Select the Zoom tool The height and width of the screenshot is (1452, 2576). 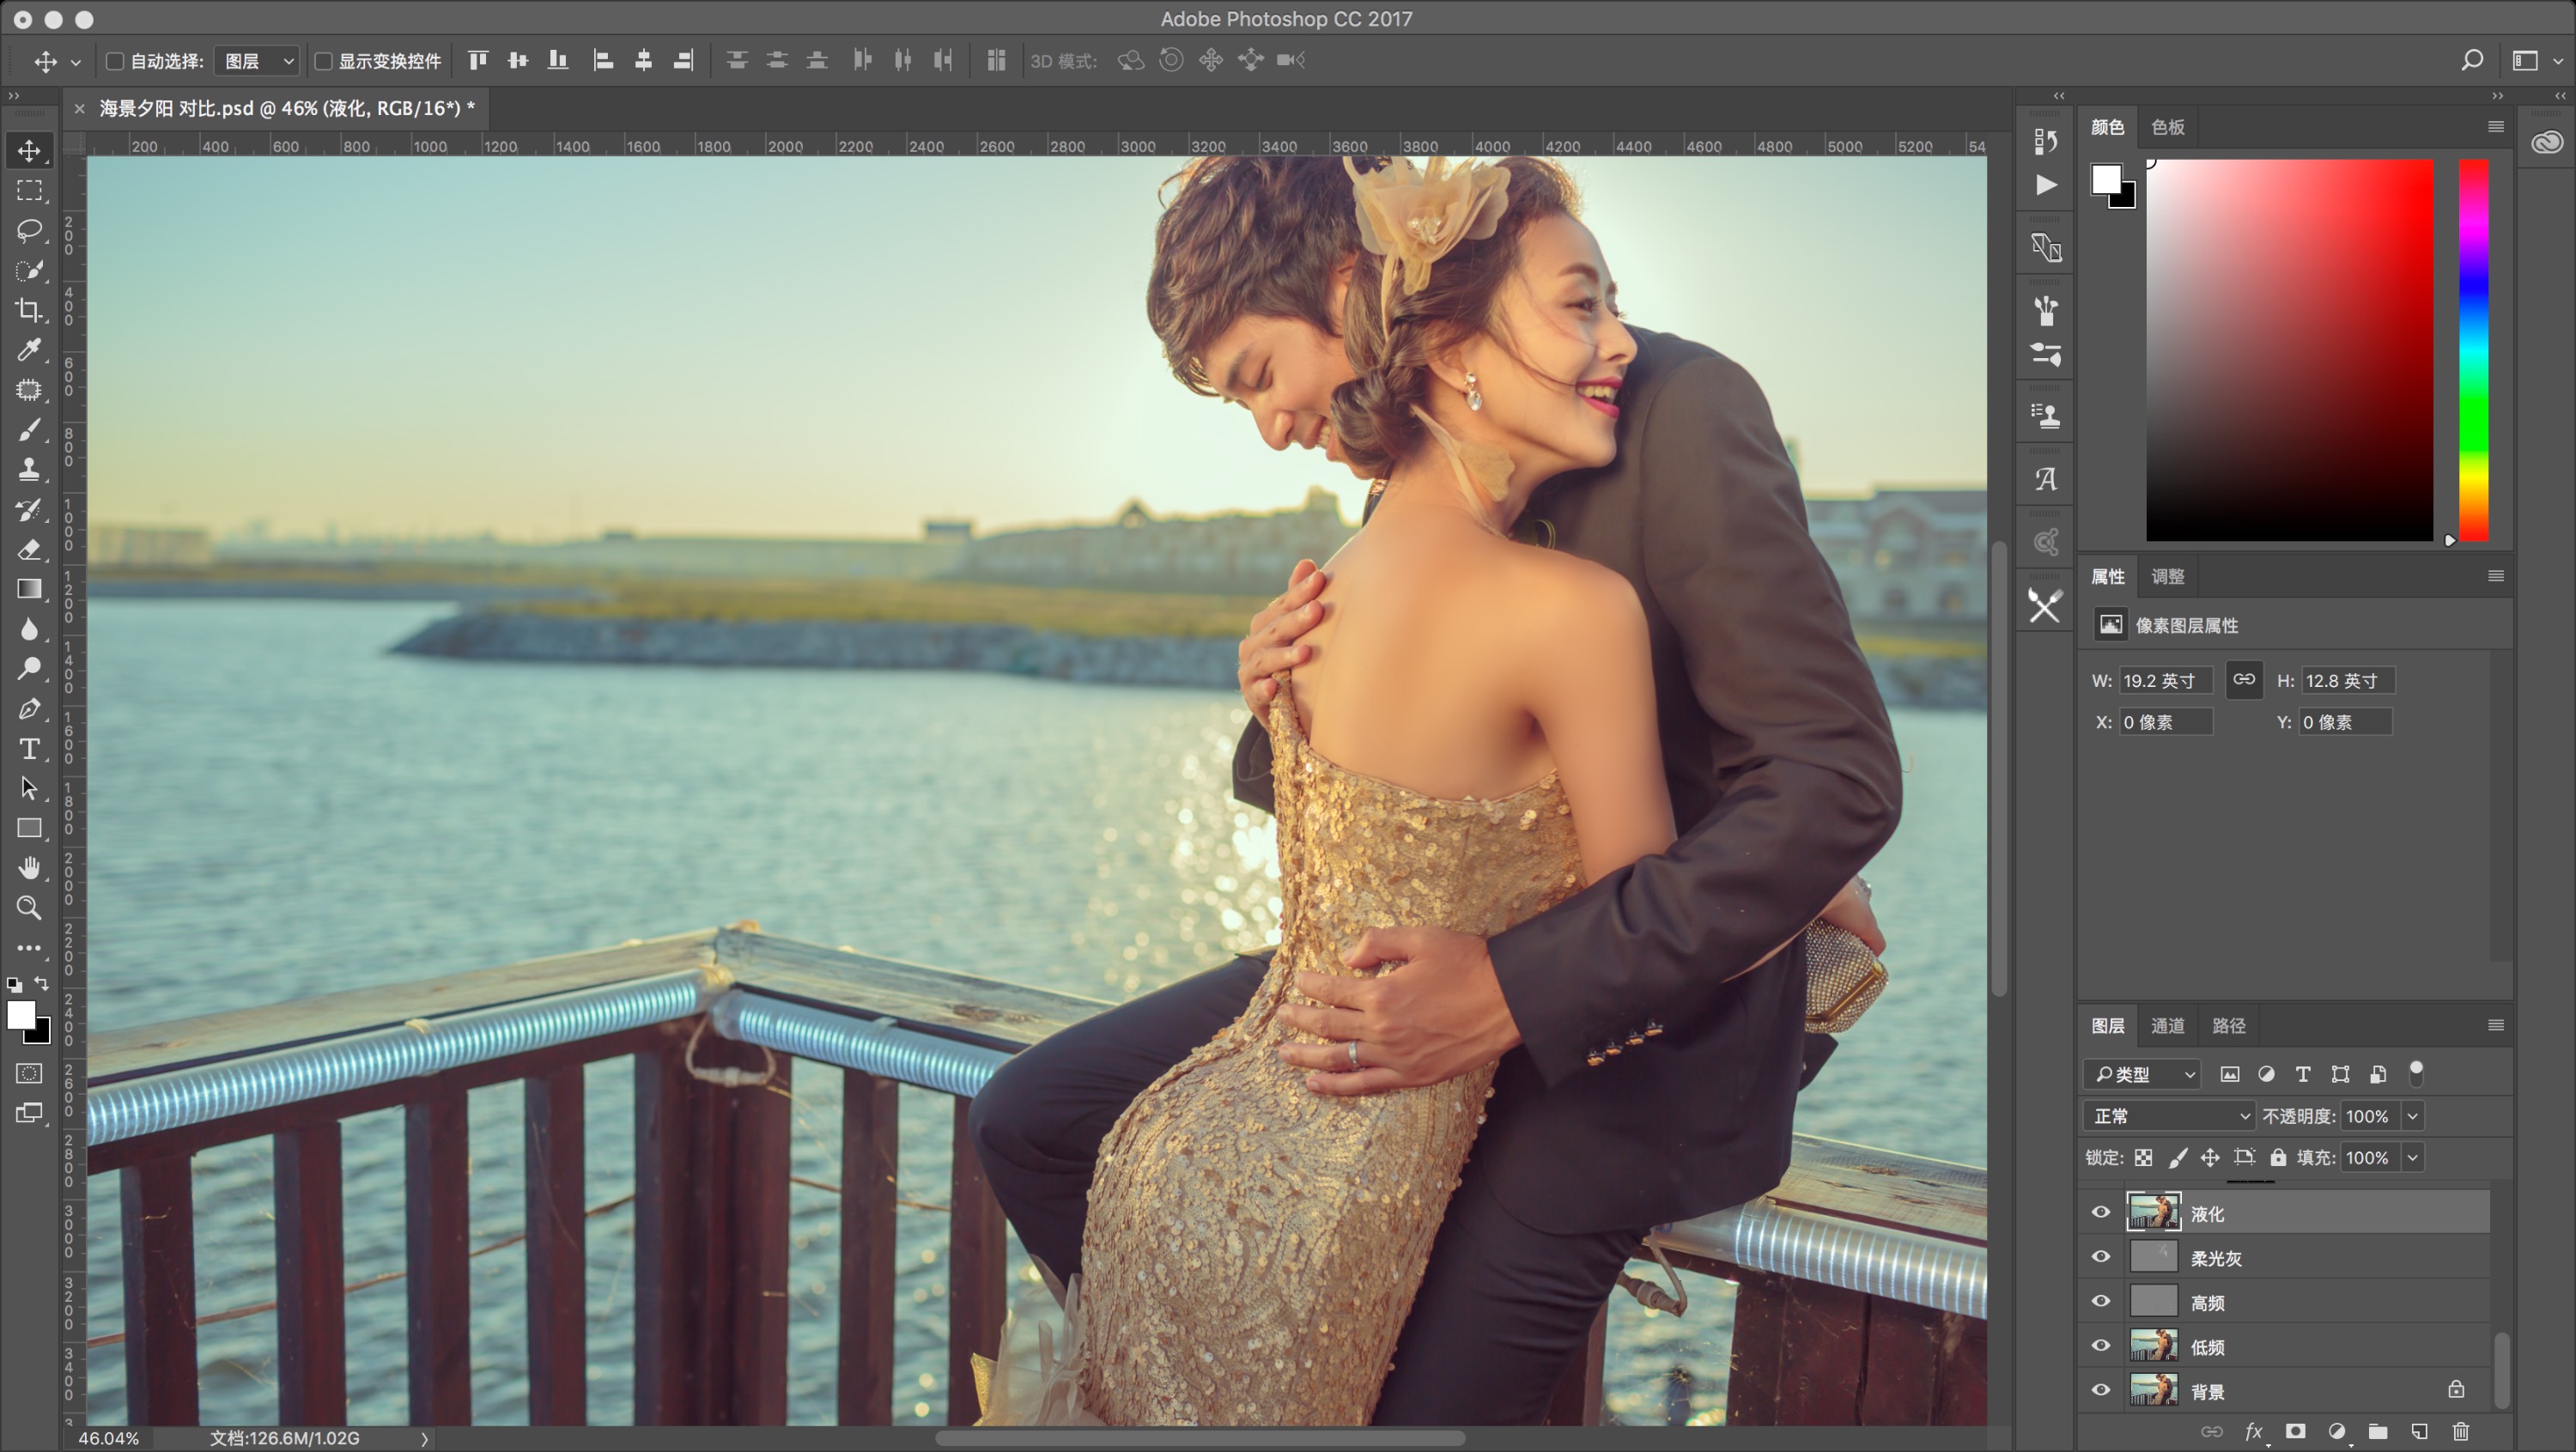(x=29, y=908)
